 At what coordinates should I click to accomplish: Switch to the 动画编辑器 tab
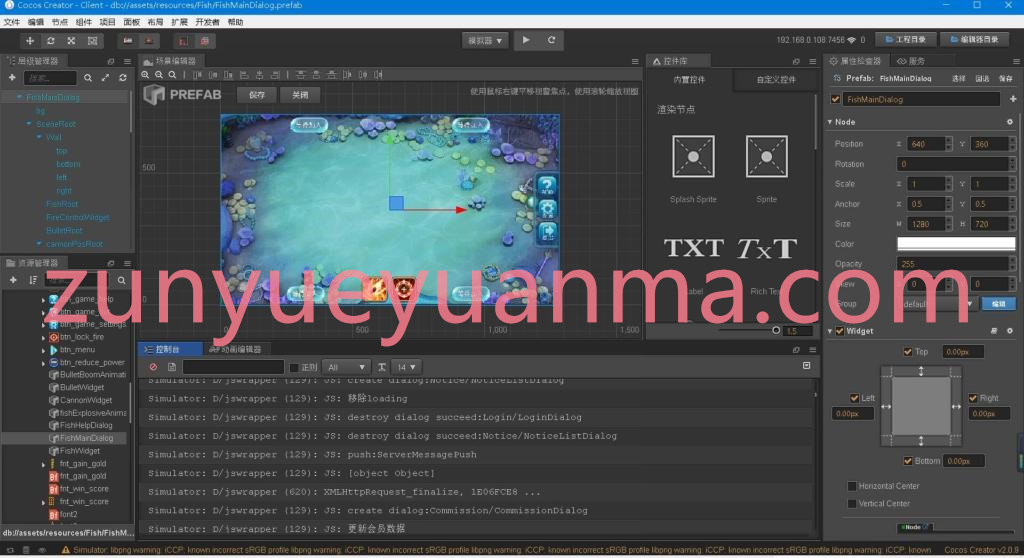[x=236, y=350]
